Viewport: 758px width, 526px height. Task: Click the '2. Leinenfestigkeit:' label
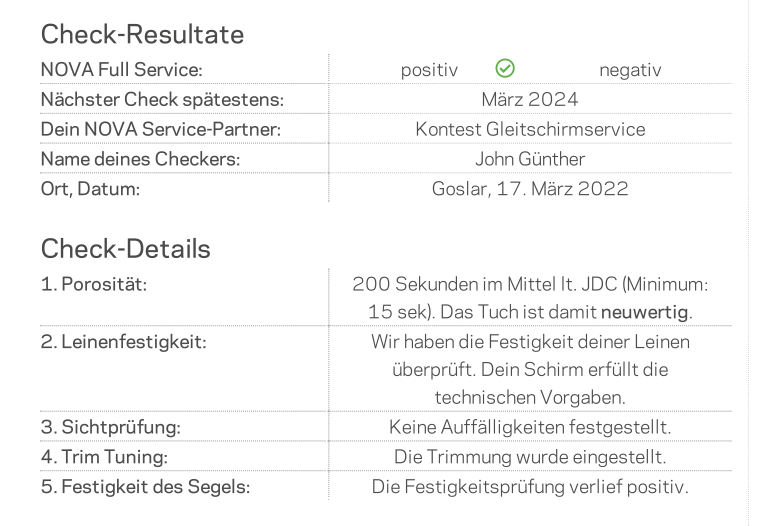point(124,342)
